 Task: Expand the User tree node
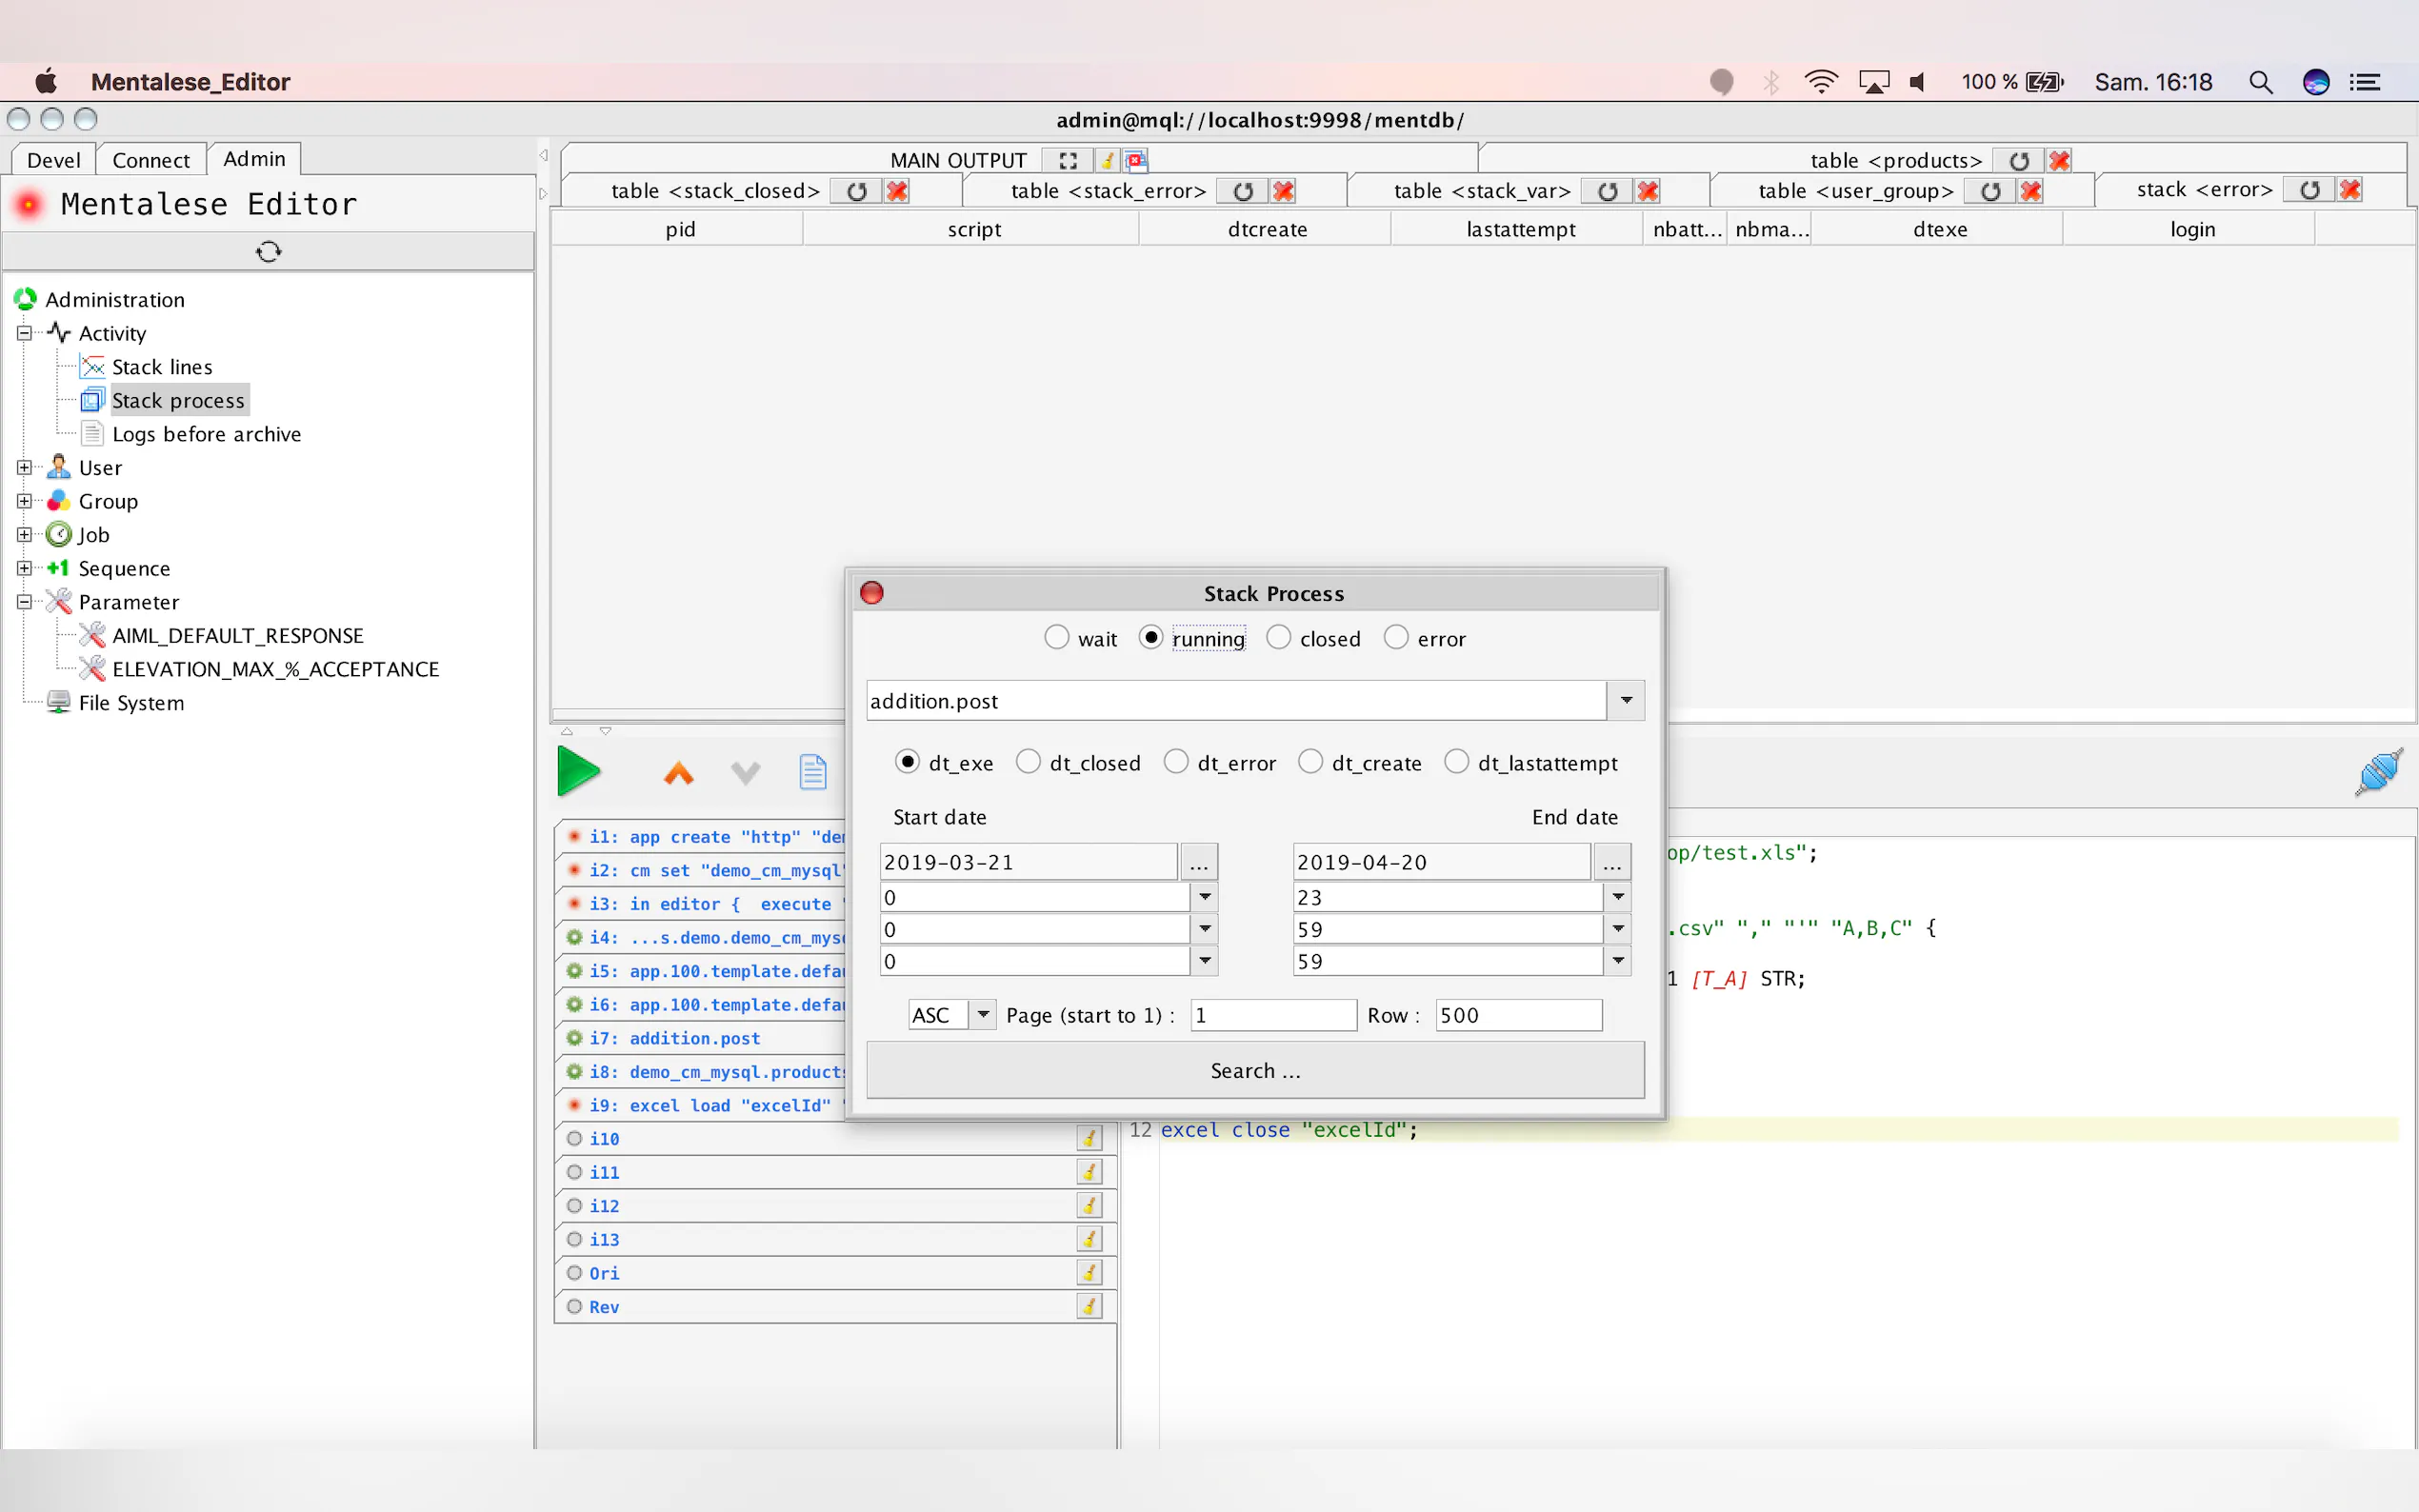[24, 467]
